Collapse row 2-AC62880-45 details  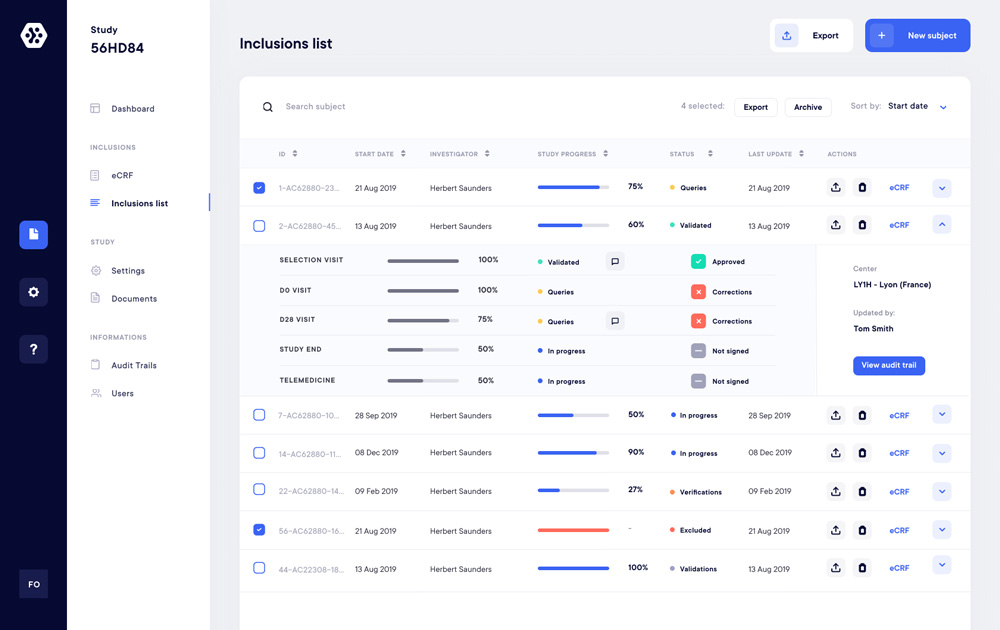[x=942, y=224]
